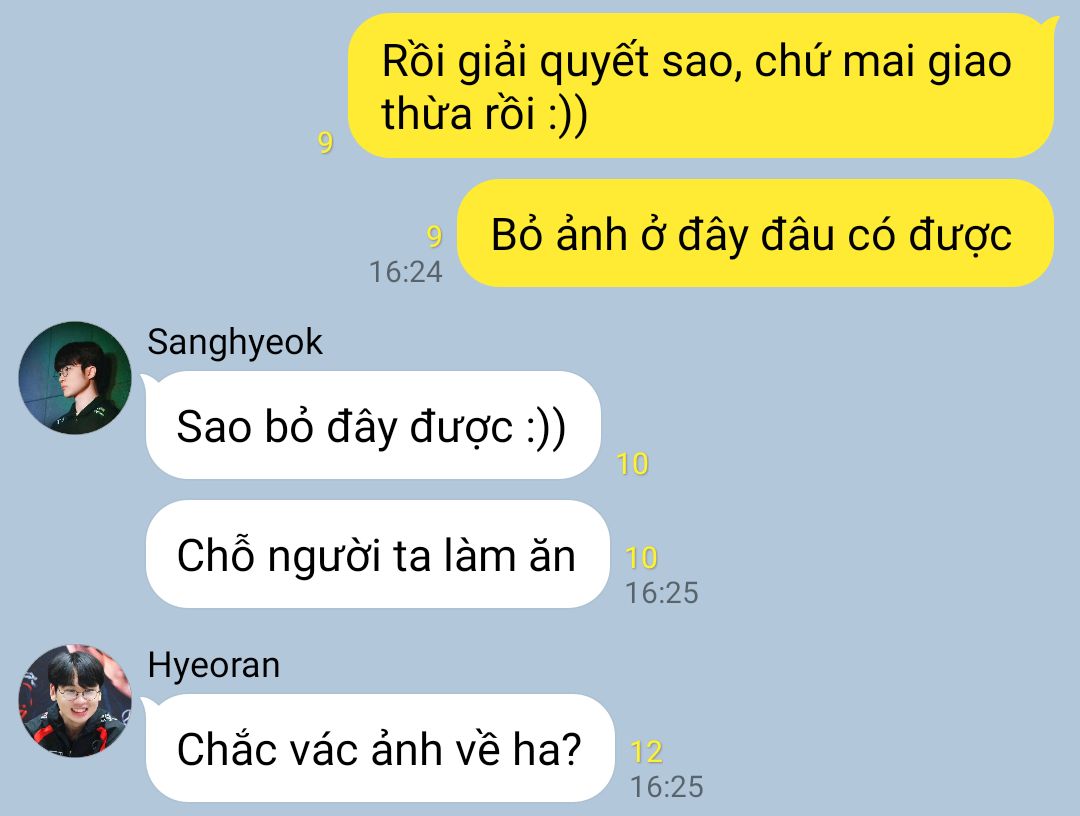Tap the Sanghyeok sender name
The height and width of the screenshot is (816, 1080).
[x=235, y=343]
